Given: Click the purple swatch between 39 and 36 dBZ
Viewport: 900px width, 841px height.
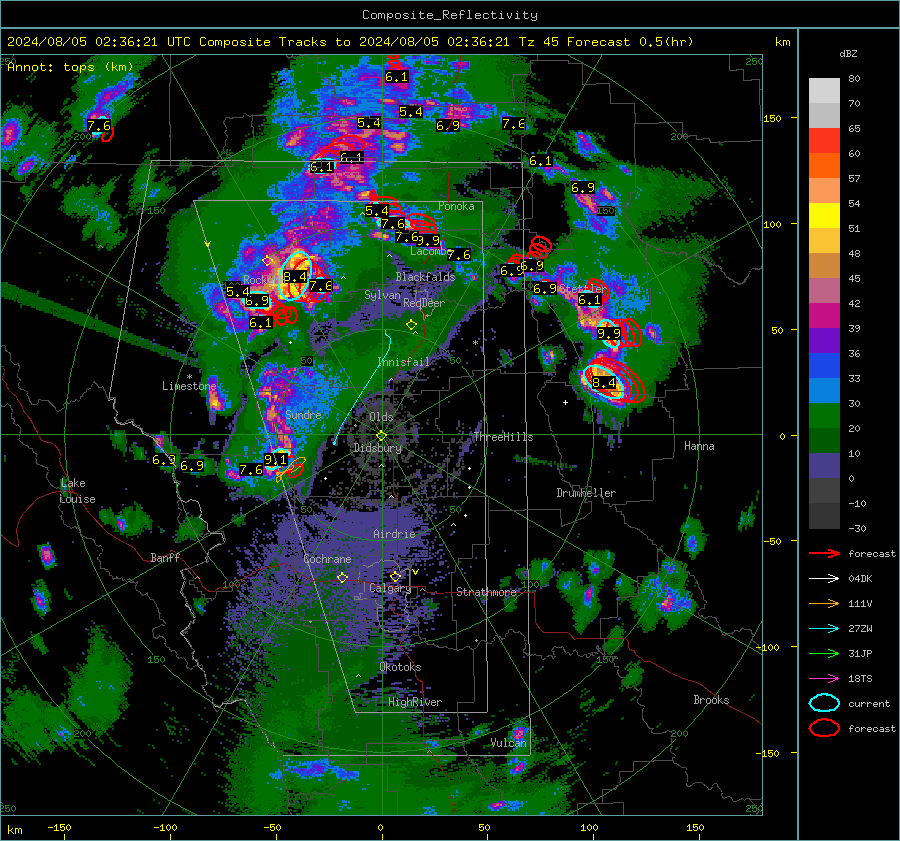Looking at the screenshot, I should pos(824,341).
